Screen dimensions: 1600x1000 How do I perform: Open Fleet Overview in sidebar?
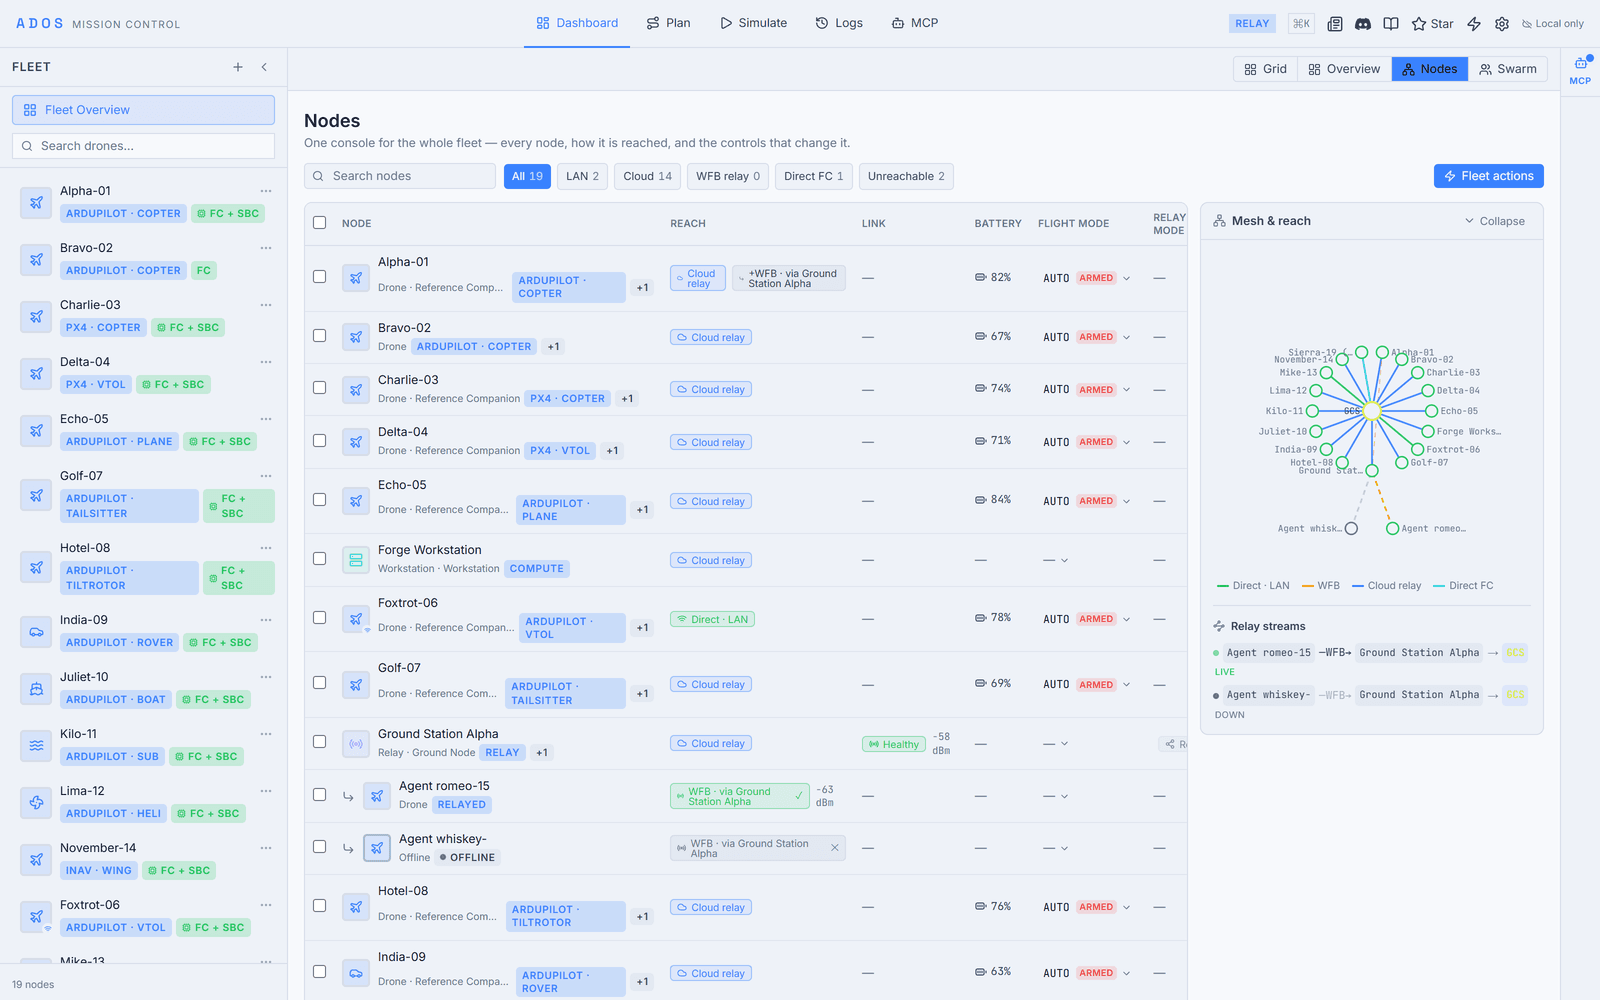(143, 110)
